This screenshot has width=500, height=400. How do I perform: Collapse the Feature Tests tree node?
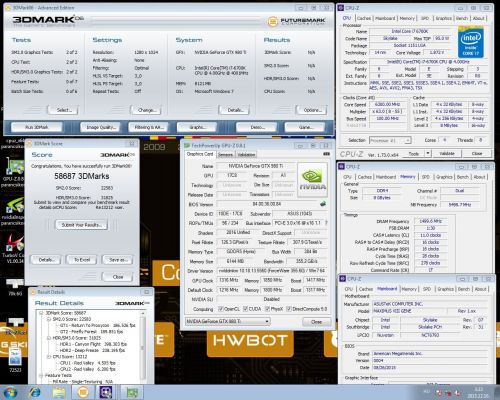coord(41,375)
